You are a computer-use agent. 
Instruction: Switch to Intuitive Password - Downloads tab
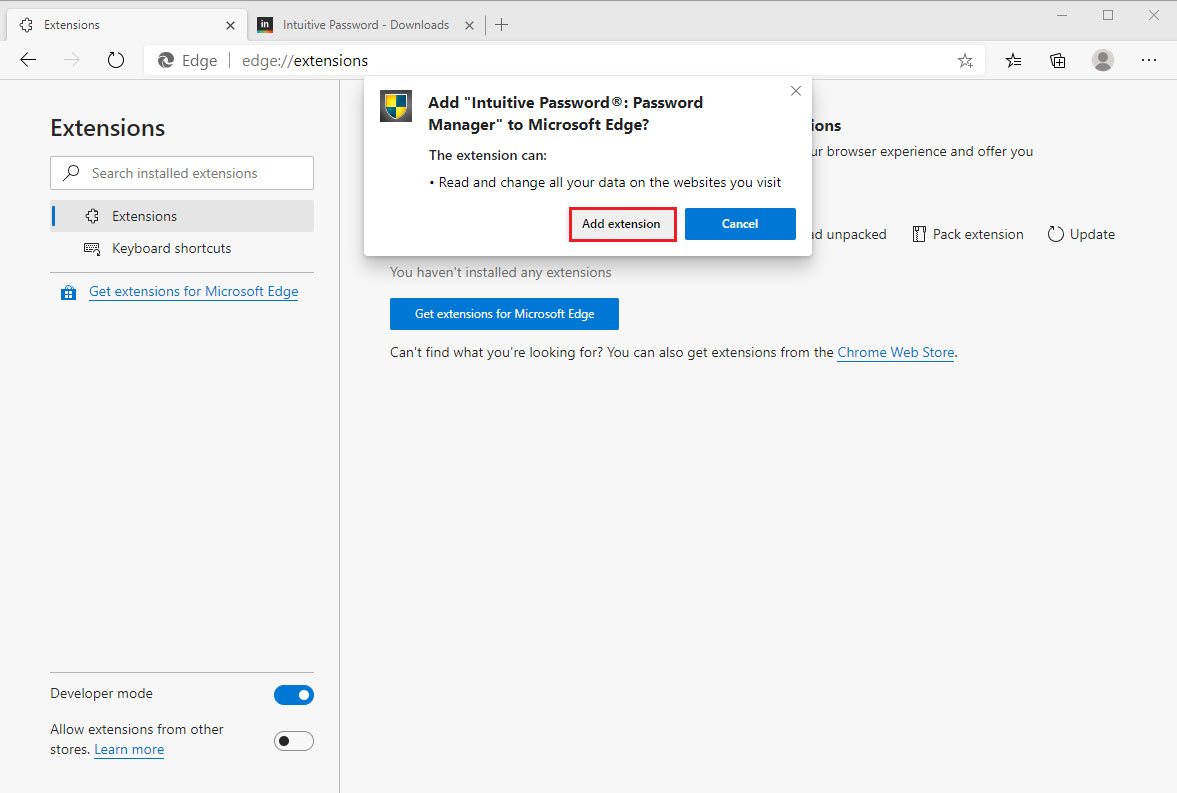coord(366,25)
